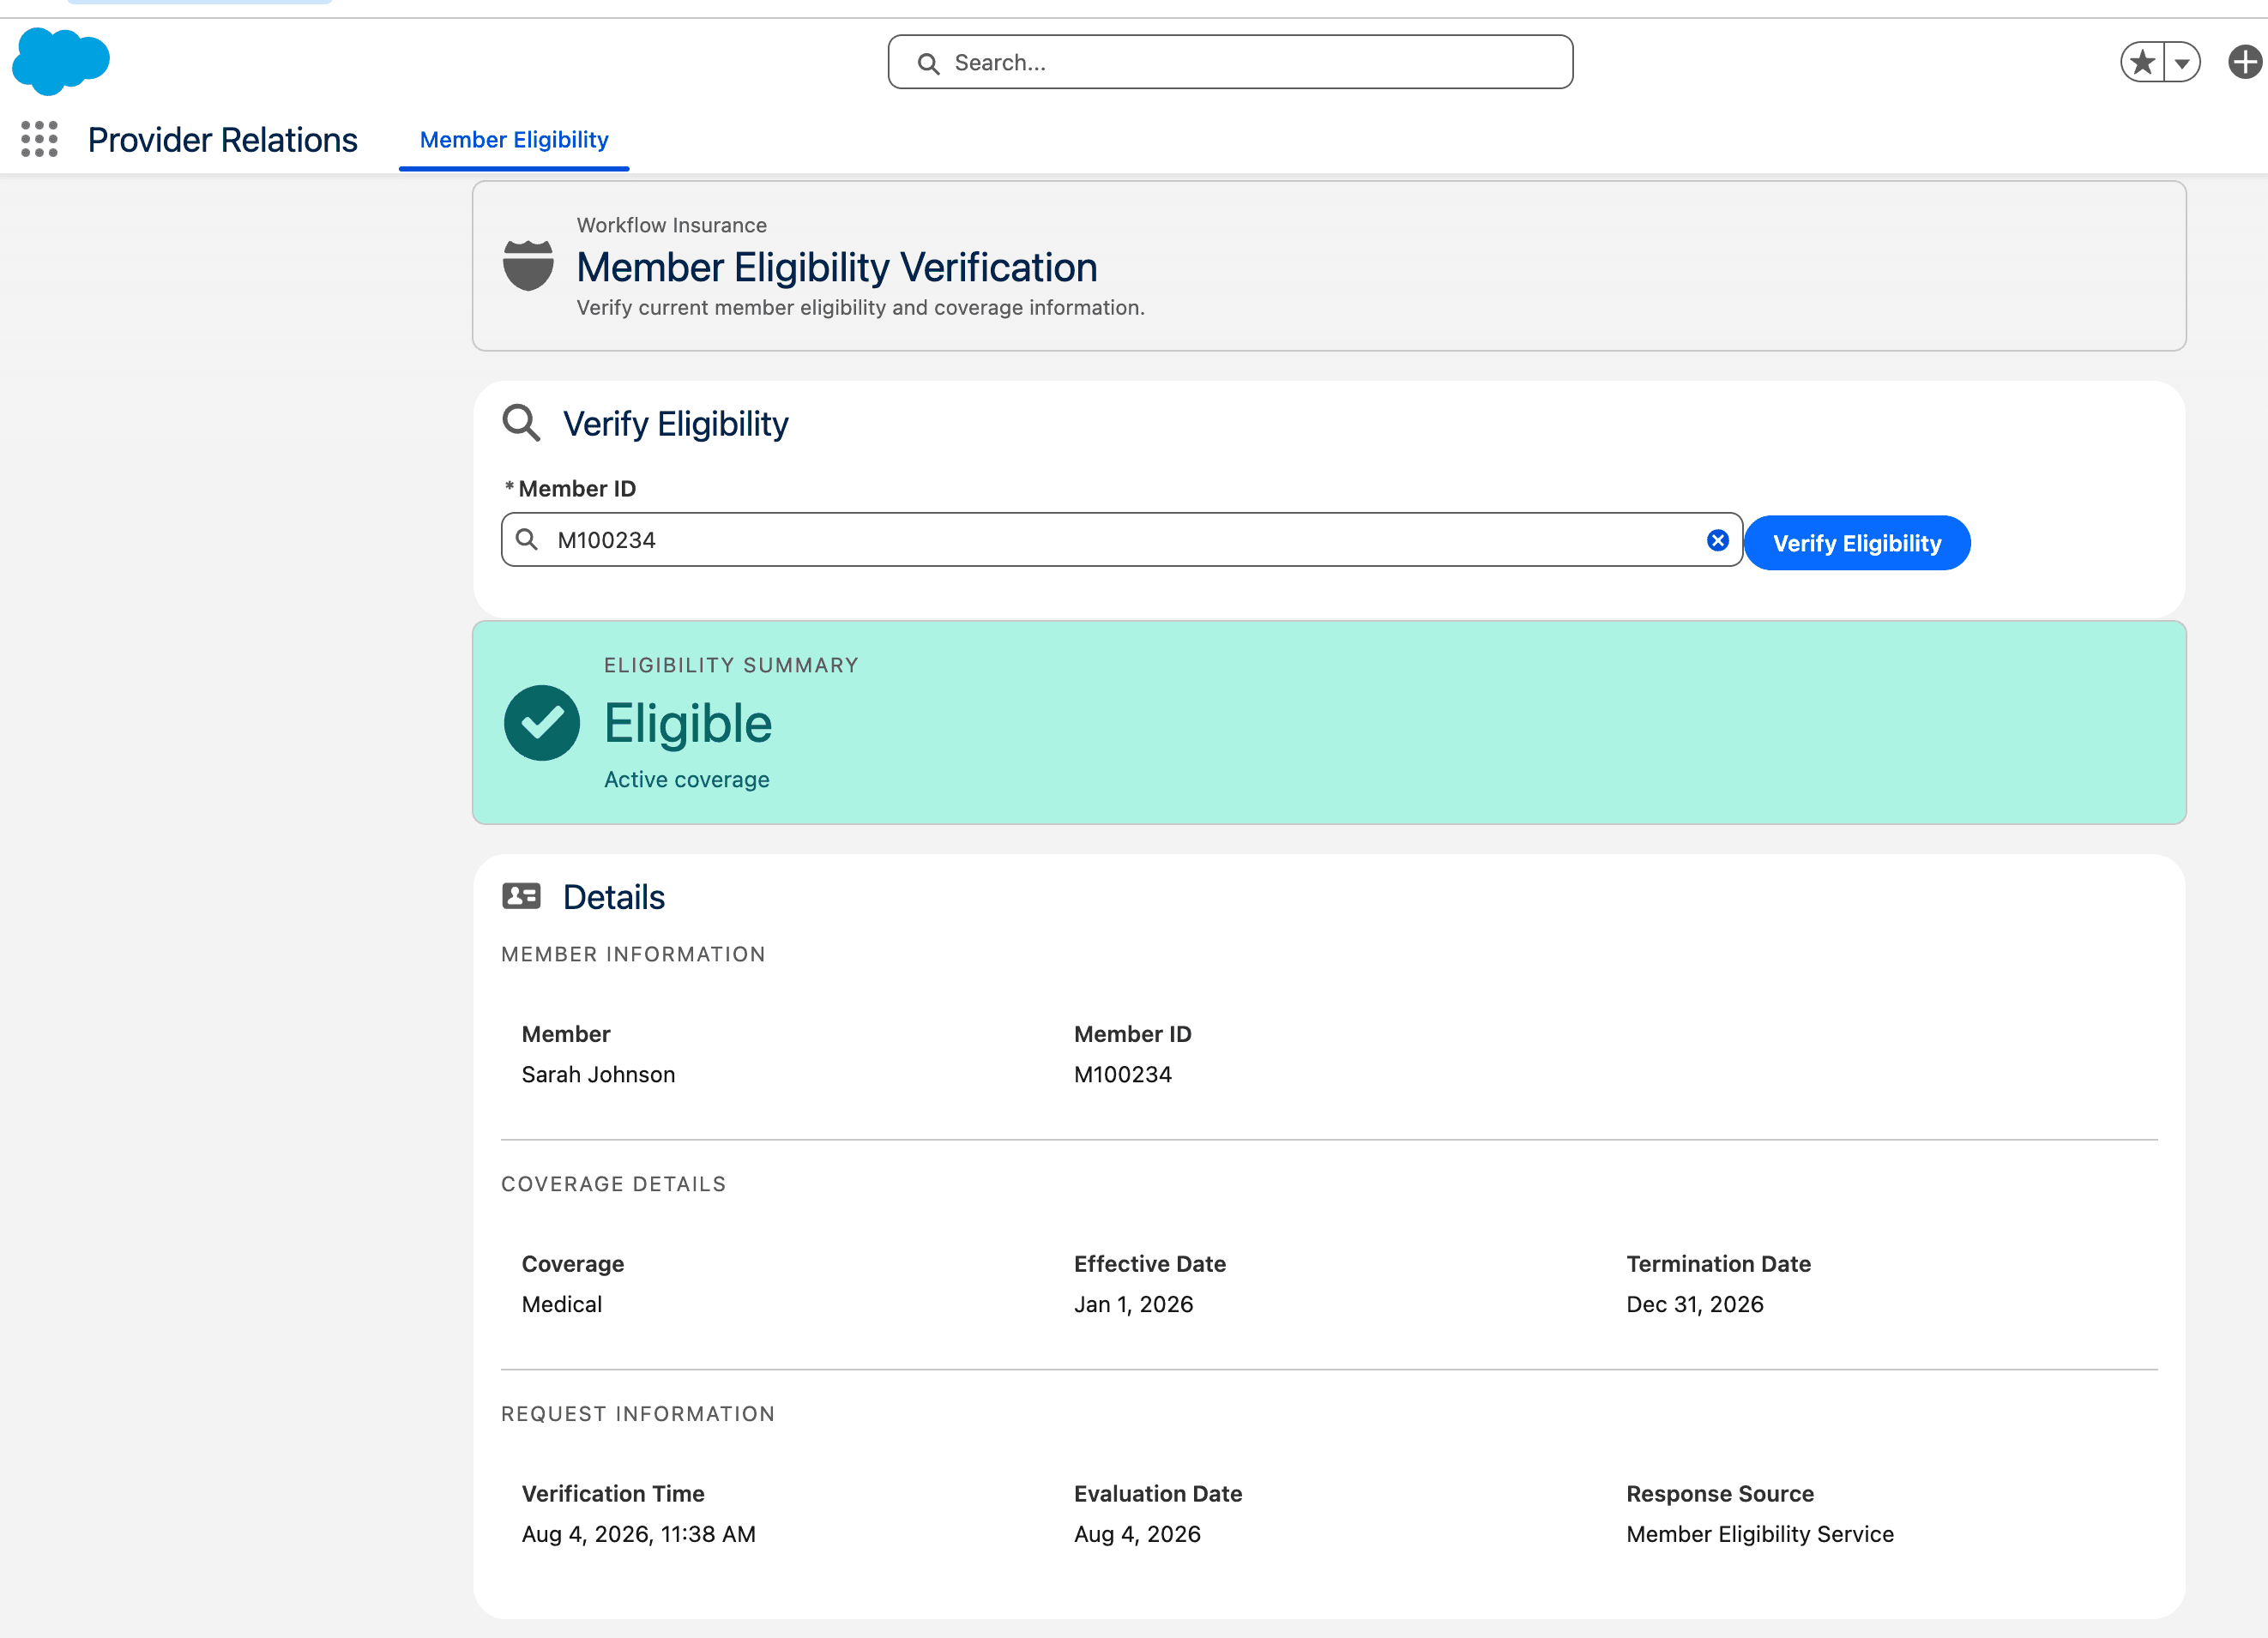The image size is (2268, 1638).
Task: Click the Details ID card icon
Action: tap(521, 895)
